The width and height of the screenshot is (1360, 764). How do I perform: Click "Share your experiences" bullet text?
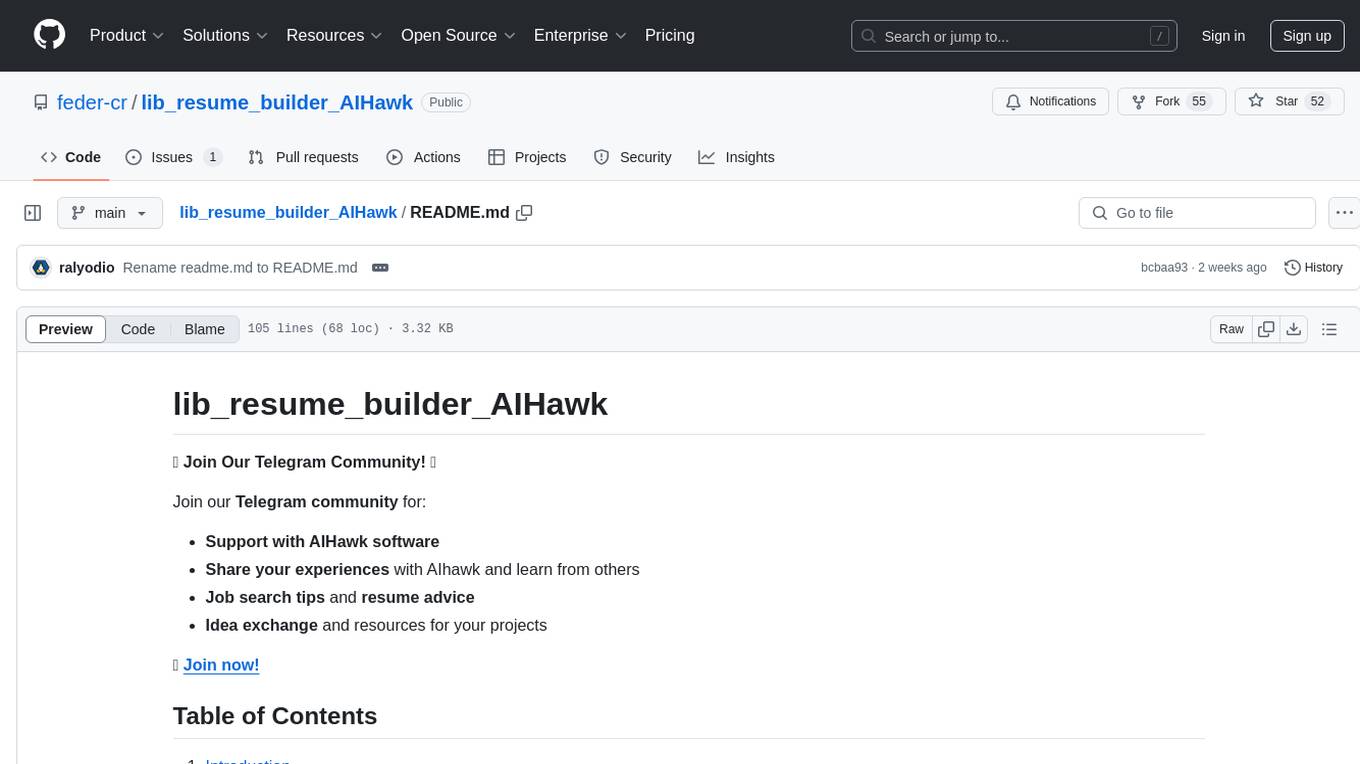[297, 569]
